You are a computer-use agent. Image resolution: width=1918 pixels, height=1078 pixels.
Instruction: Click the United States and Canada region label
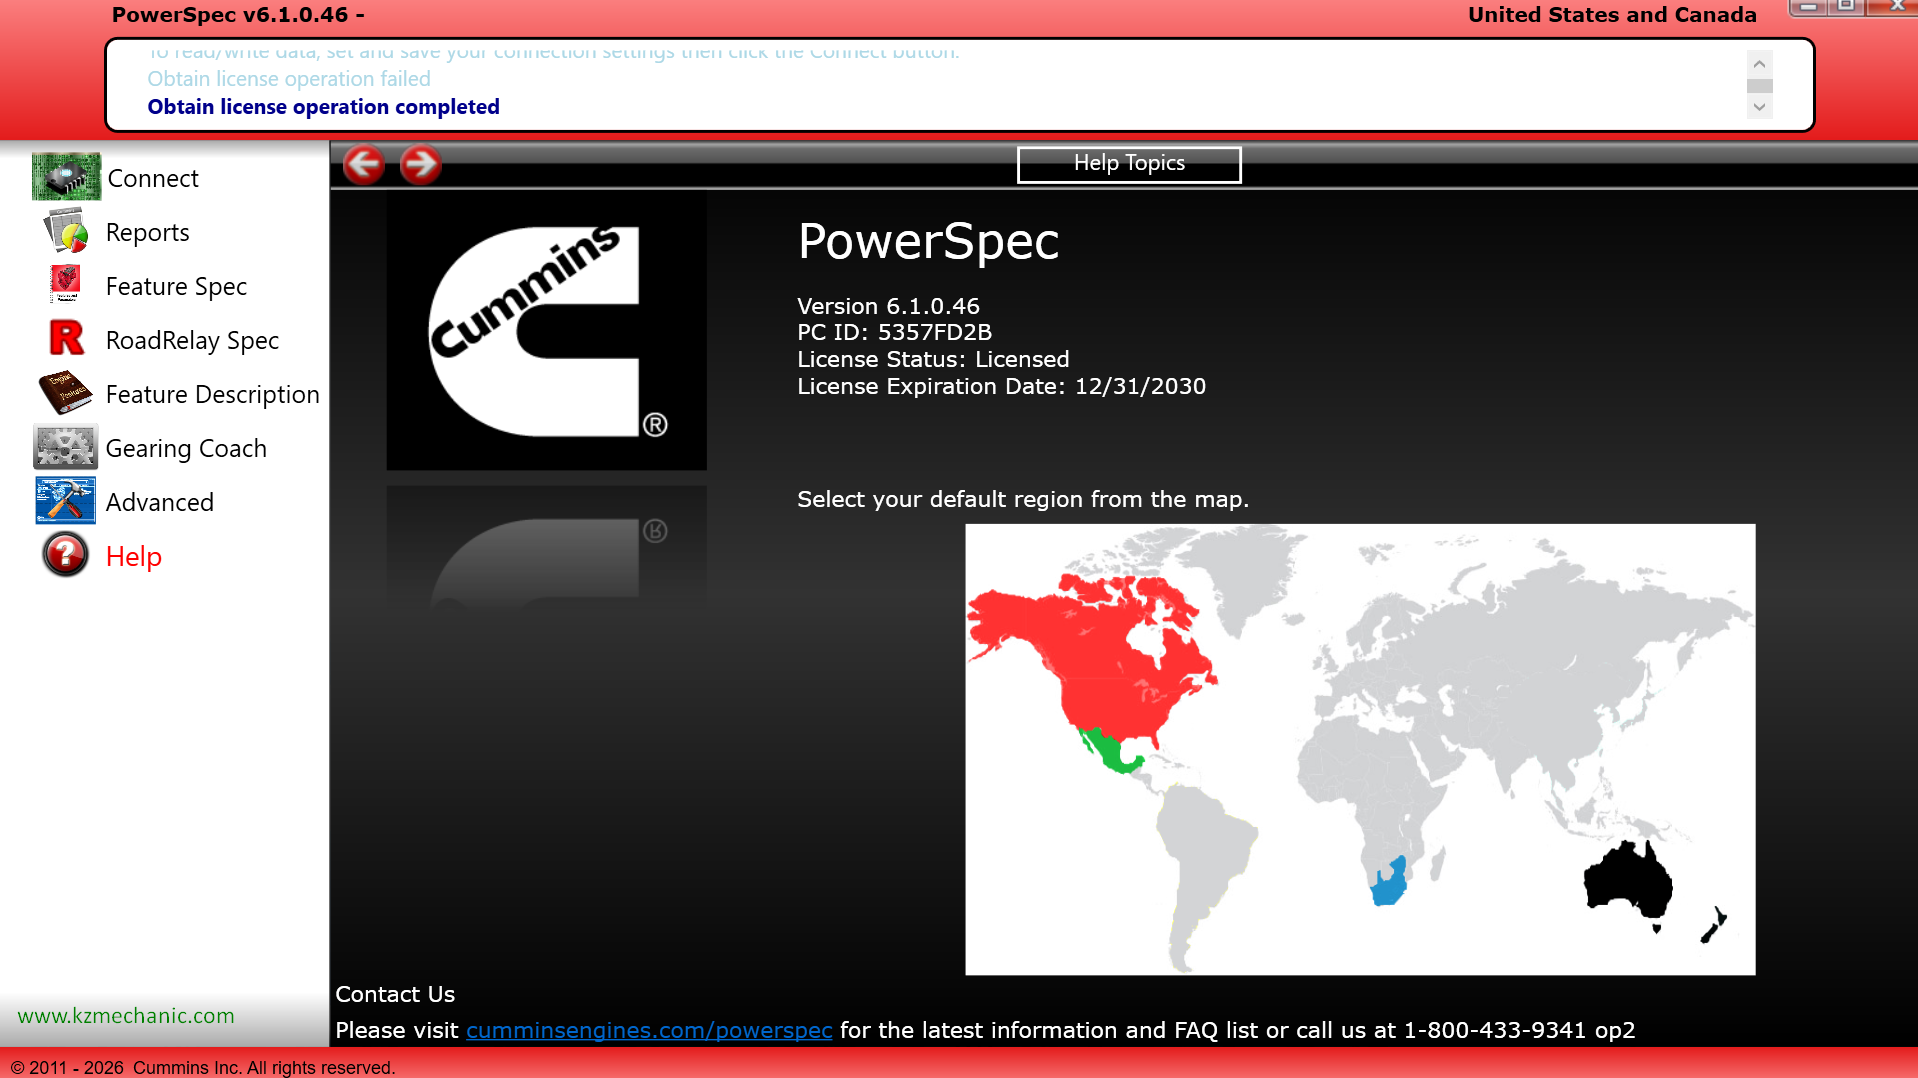[1612, 15]
